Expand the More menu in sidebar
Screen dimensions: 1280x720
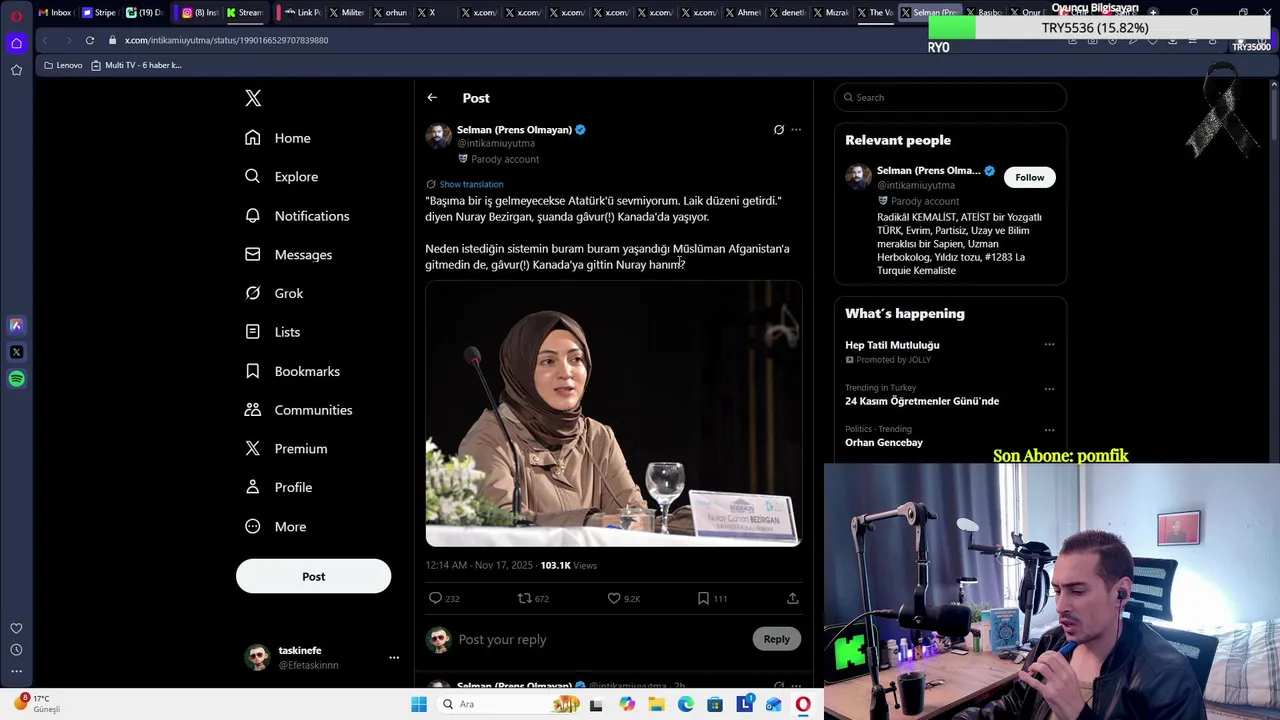point(275,527)
